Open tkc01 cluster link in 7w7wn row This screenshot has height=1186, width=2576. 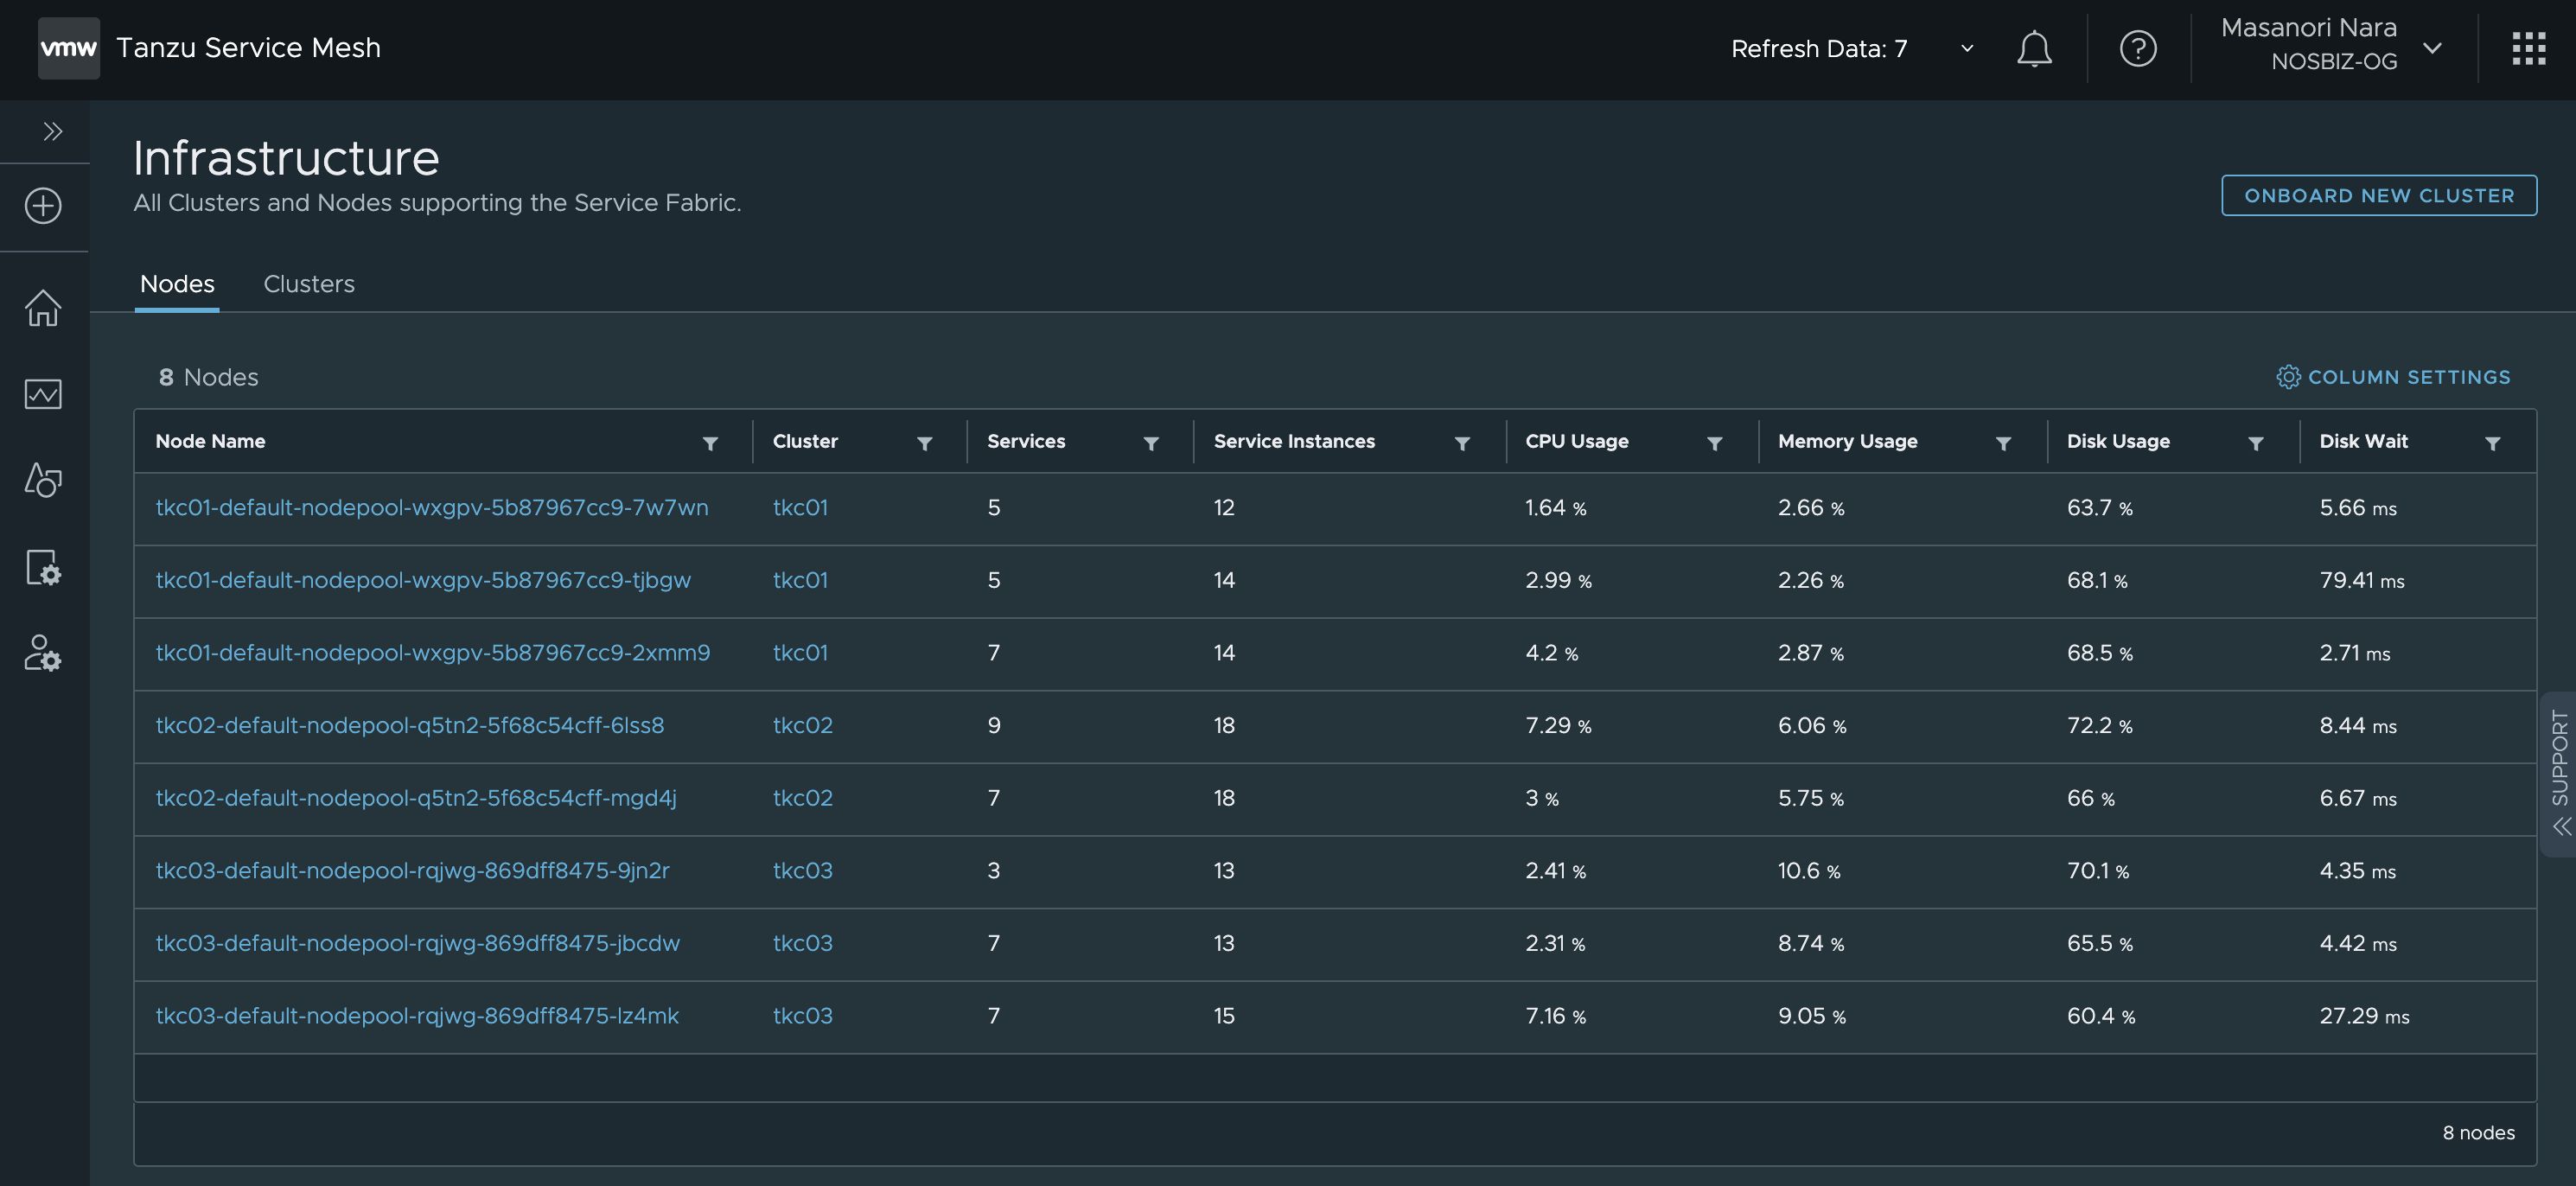click(800, 508)
